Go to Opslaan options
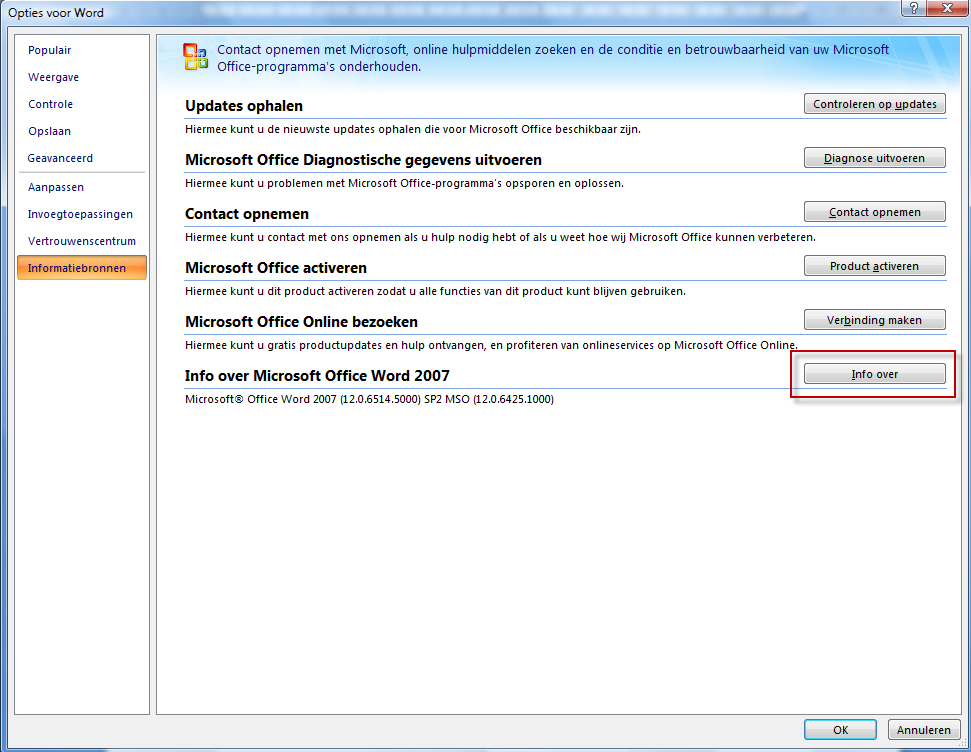The width and height of the screenshot is (971, 752). (48, 131)
